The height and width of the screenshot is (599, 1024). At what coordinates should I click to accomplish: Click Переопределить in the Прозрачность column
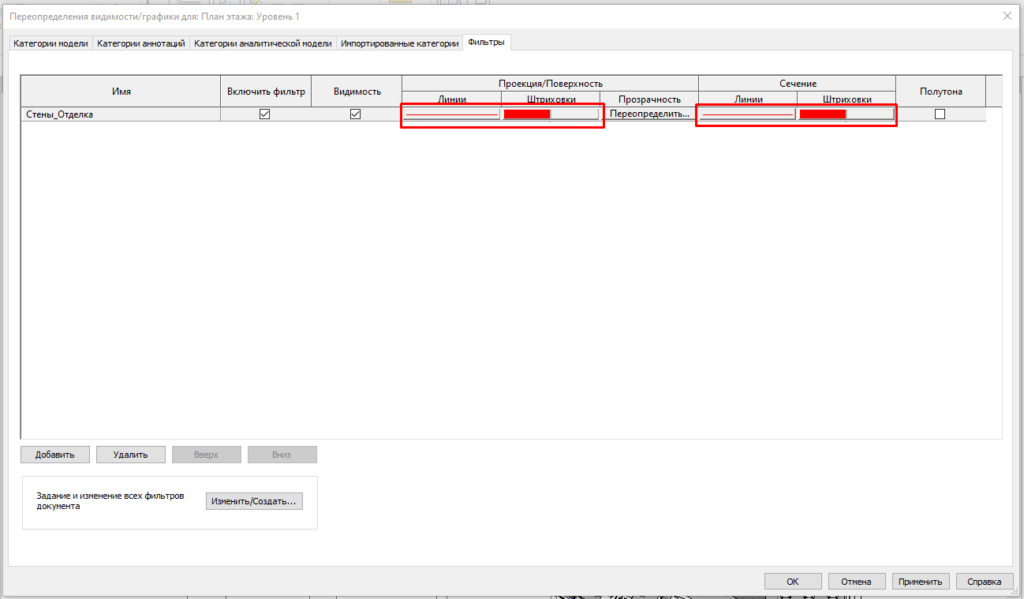coord(649,115)
